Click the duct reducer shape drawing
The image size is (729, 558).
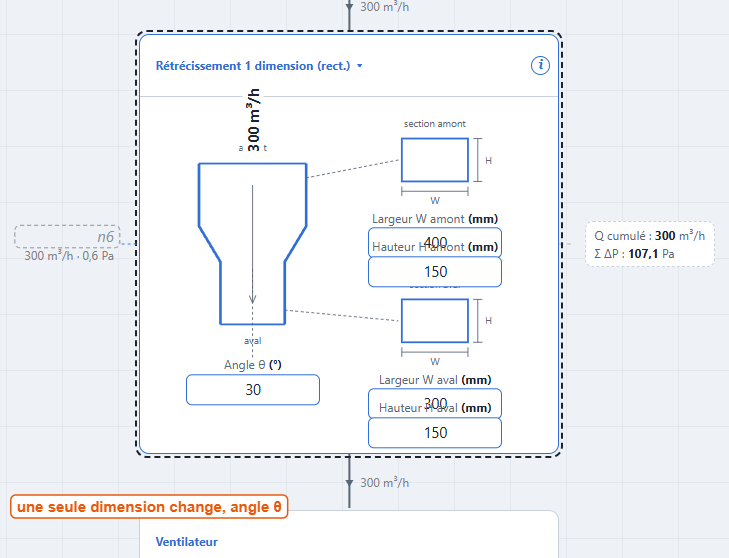(x=252, y=244)
